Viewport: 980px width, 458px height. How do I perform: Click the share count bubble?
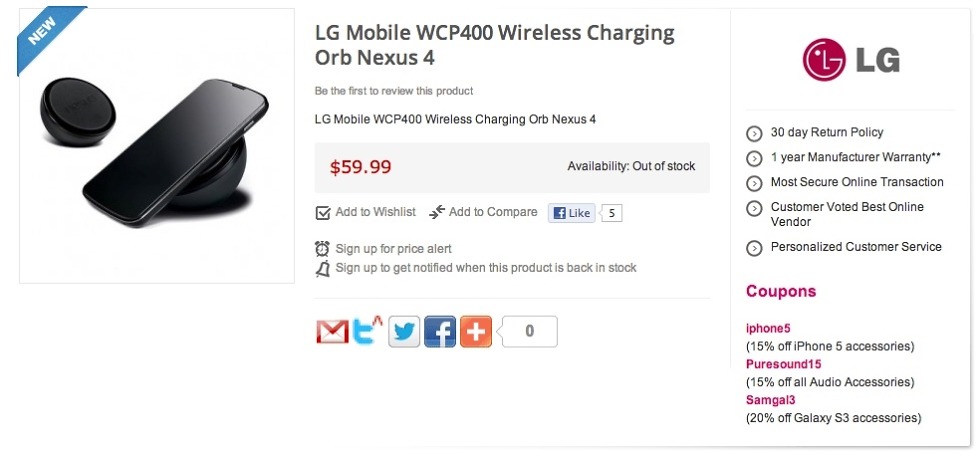[529, 332]
